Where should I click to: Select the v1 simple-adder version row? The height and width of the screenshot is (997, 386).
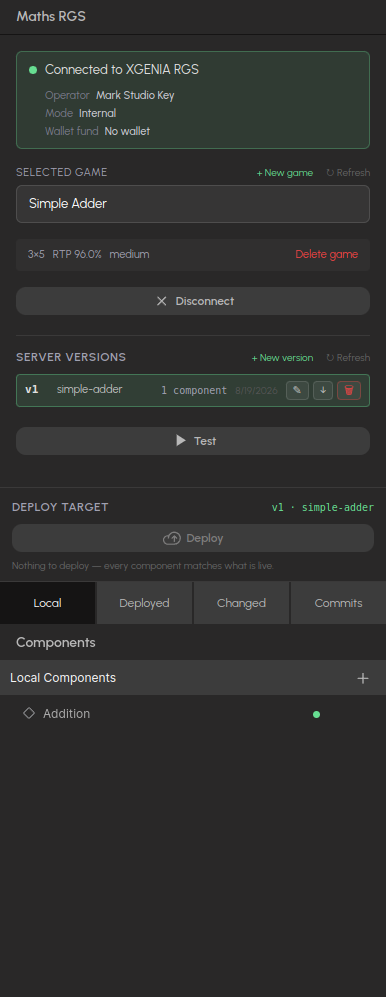pyautogui.click(x=193, y=390)
